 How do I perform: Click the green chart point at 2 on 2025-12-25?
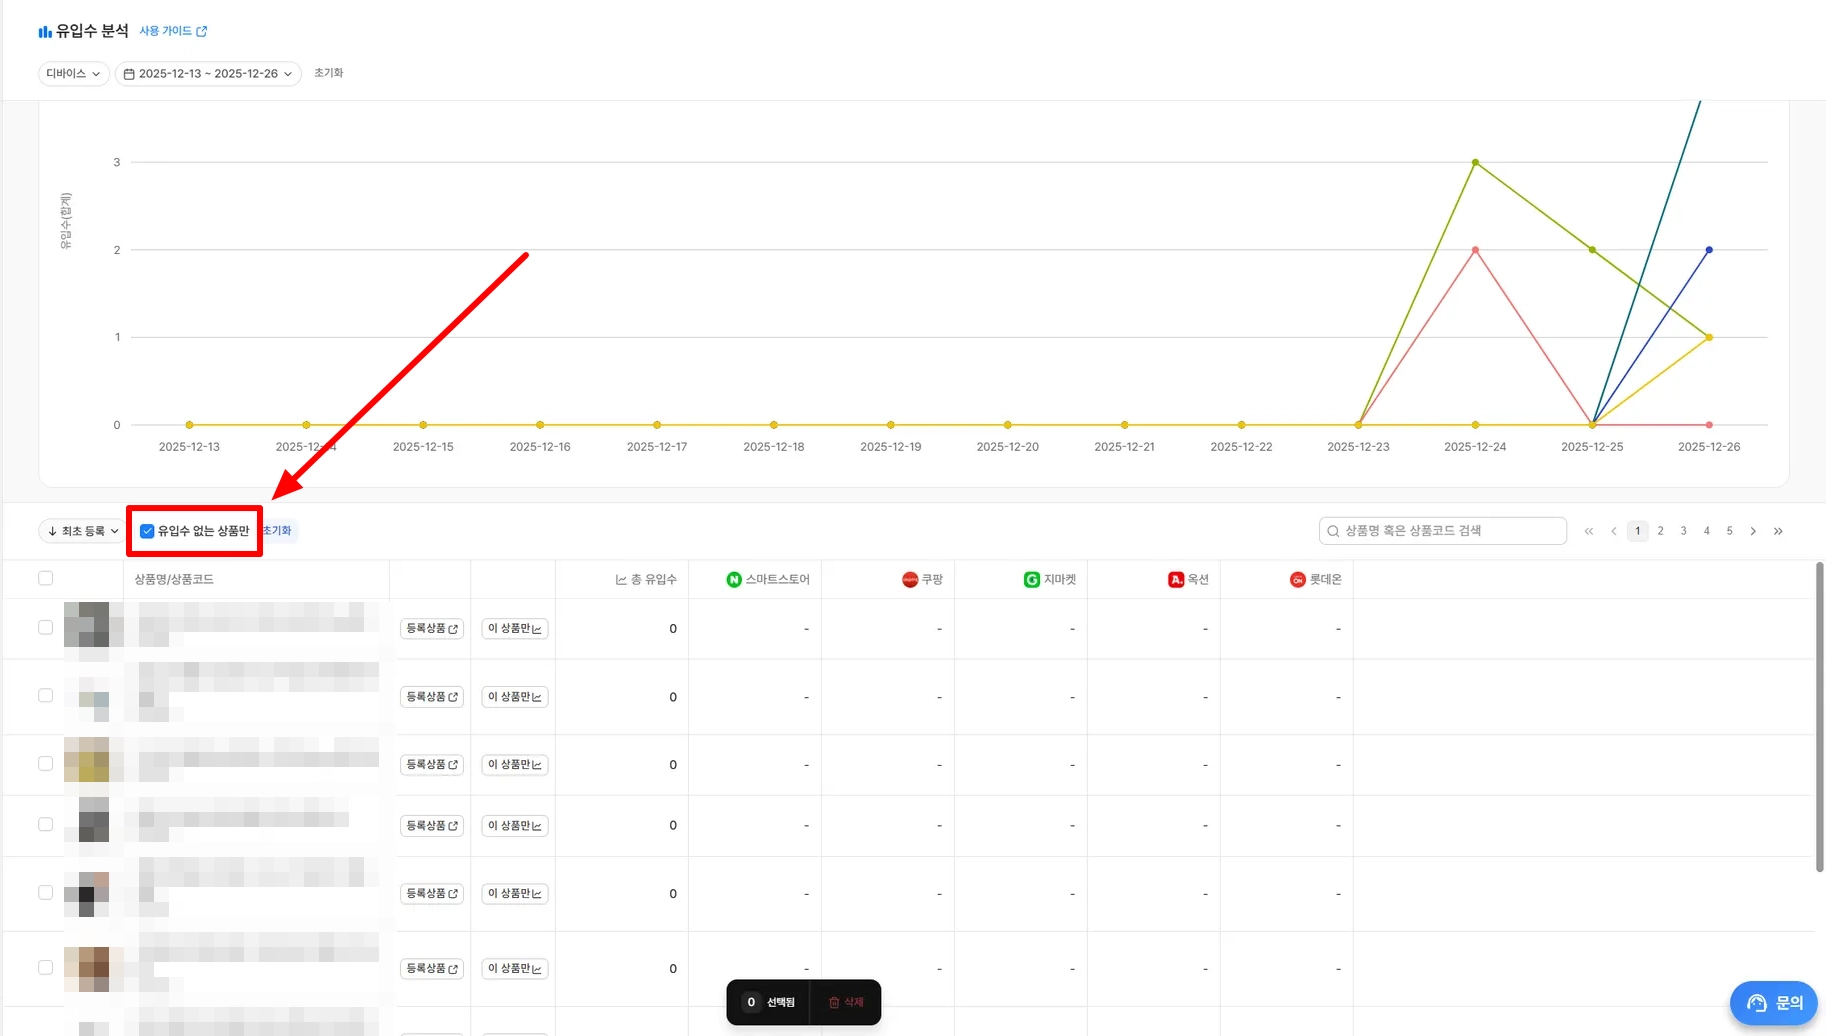coord(1592,250)
